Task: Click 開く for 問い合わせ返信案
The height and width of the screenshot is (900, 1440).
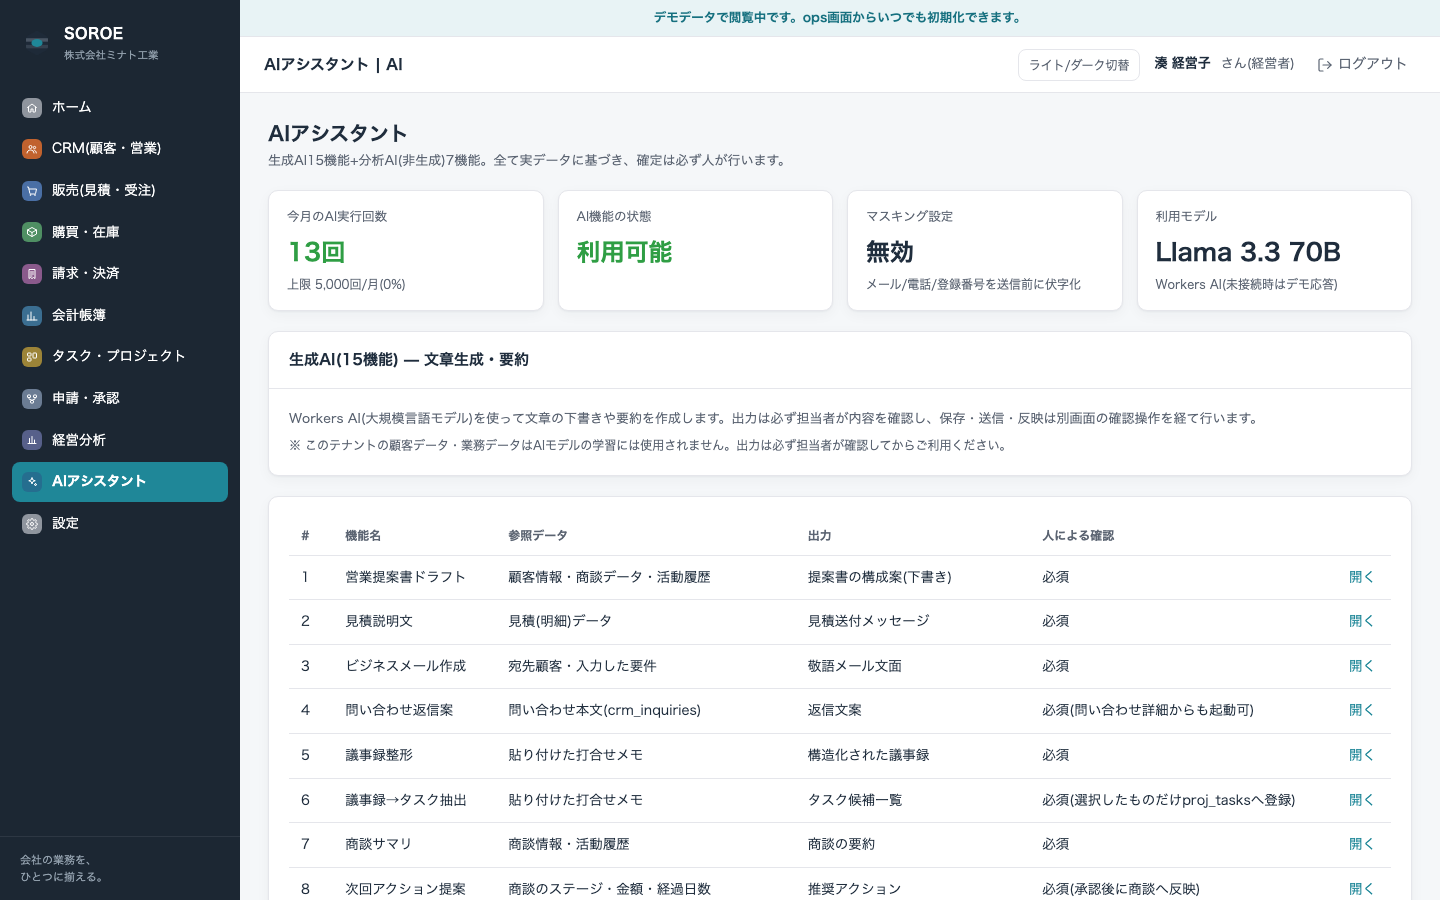Action: [1361, 710]
